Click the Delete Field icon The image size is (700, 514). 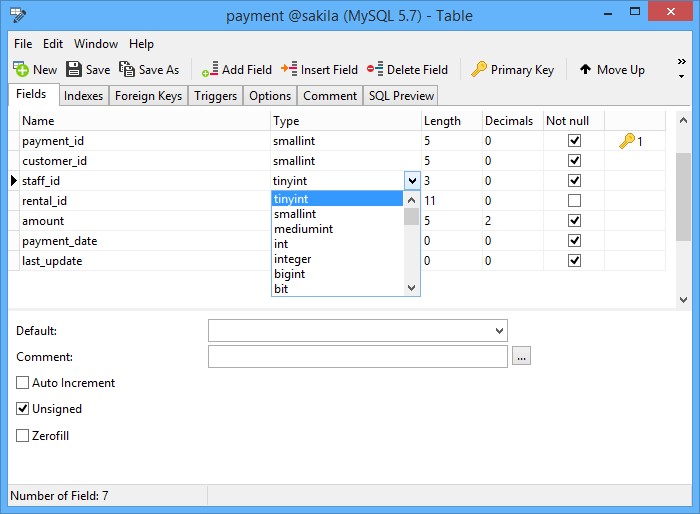coord(375,69)
